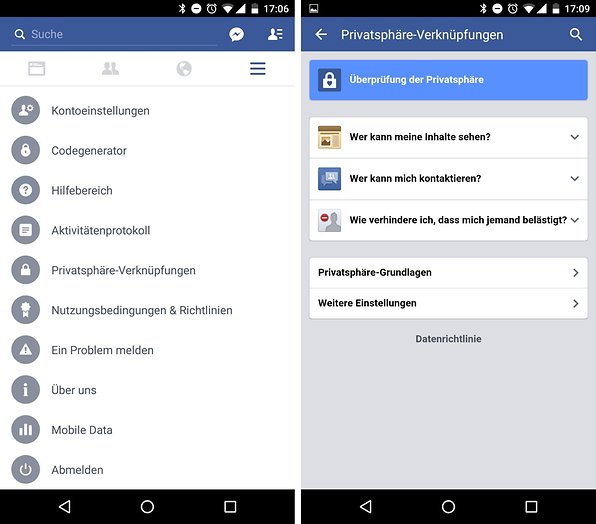Image resolution: width=596 pixels, height=524 pixels.
Task: Tap the Suche search field
Action: [x=114, y=35]
